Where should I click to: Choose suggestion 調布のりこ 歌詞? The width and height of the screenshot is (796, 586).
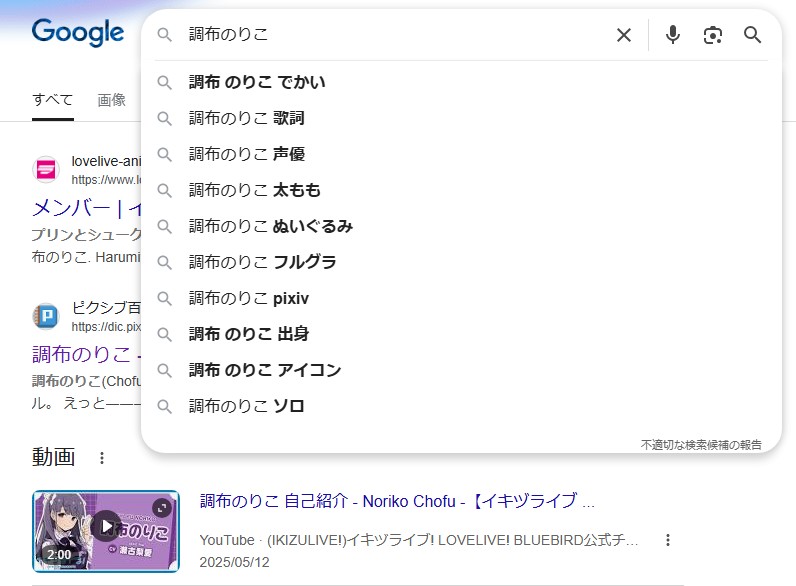click(246, 118)
